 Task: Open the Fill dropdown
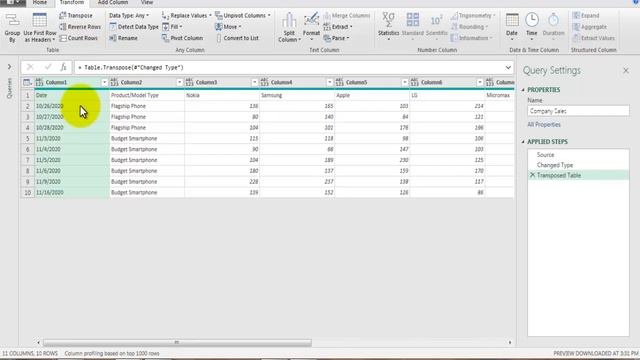click(x=172, y=27)
